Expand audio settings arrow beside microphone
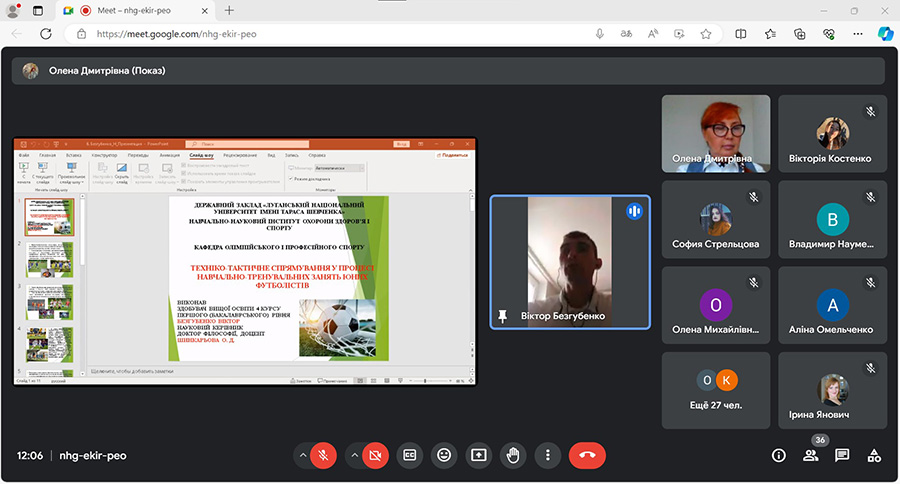This screenshot has height=484, width=900. [301, 455]
